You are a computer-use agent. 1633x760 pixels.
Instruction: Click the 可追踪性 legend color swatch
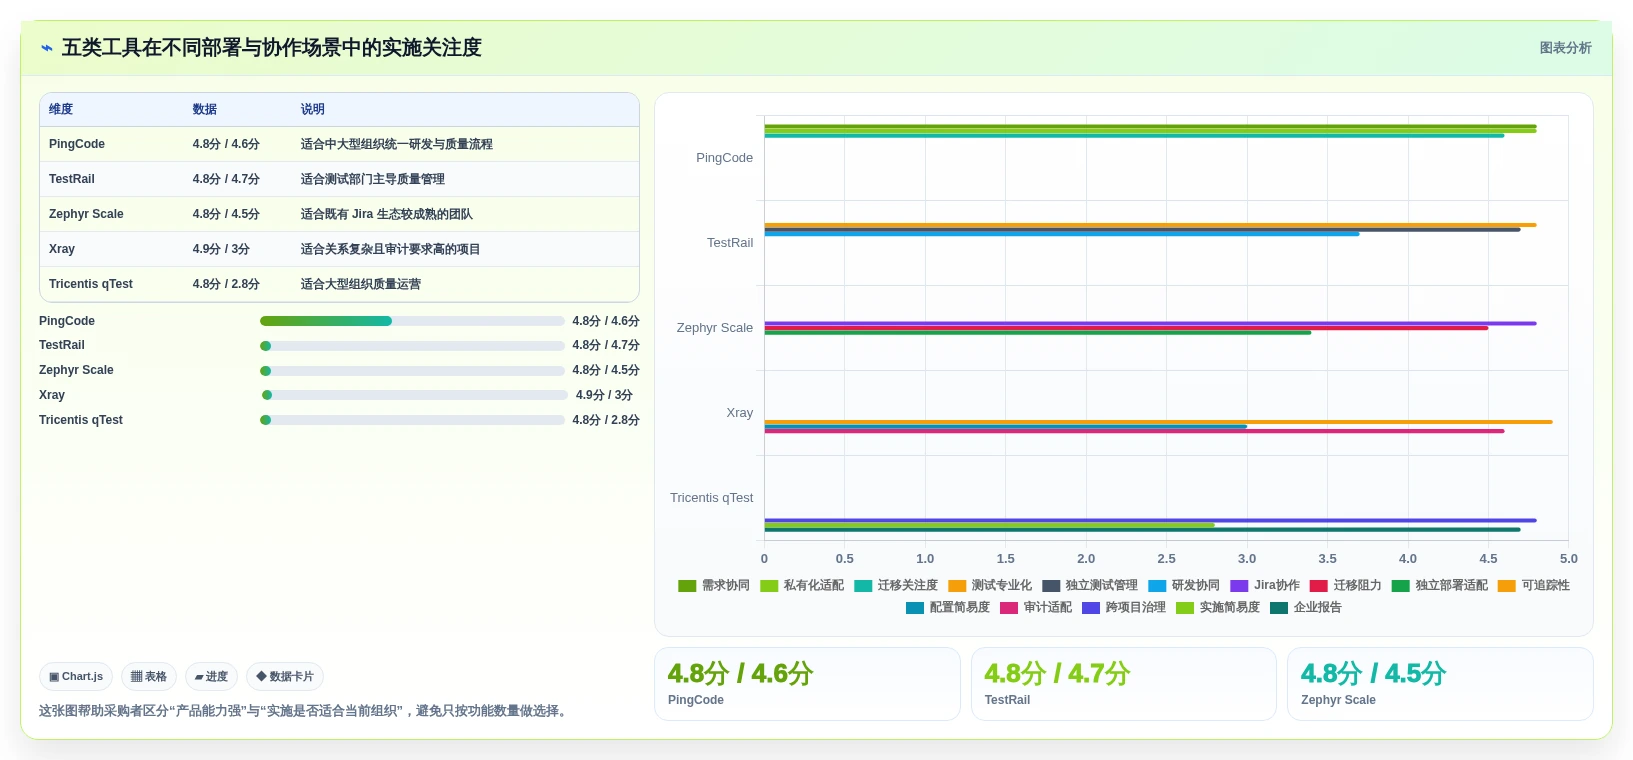click(1507, 586)
